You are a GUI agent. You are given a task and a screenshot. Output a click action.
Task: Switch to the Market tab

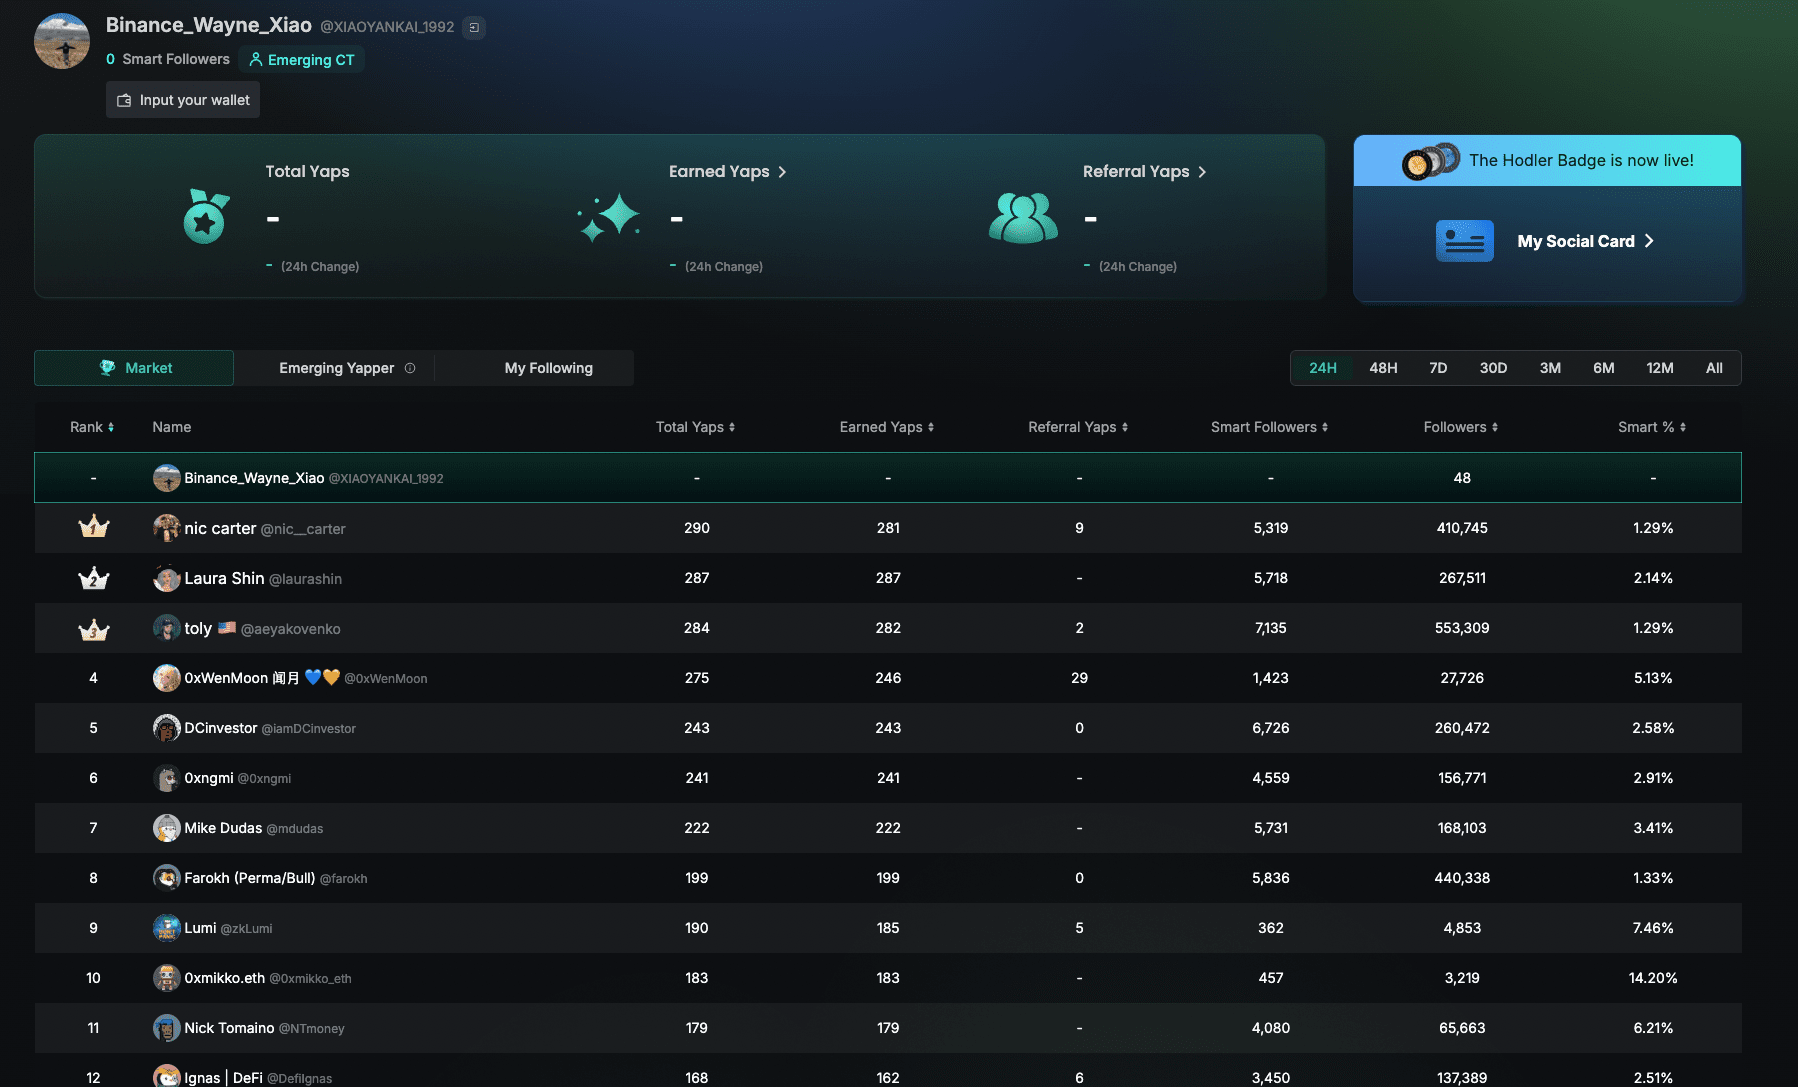(x=134, y=368)
